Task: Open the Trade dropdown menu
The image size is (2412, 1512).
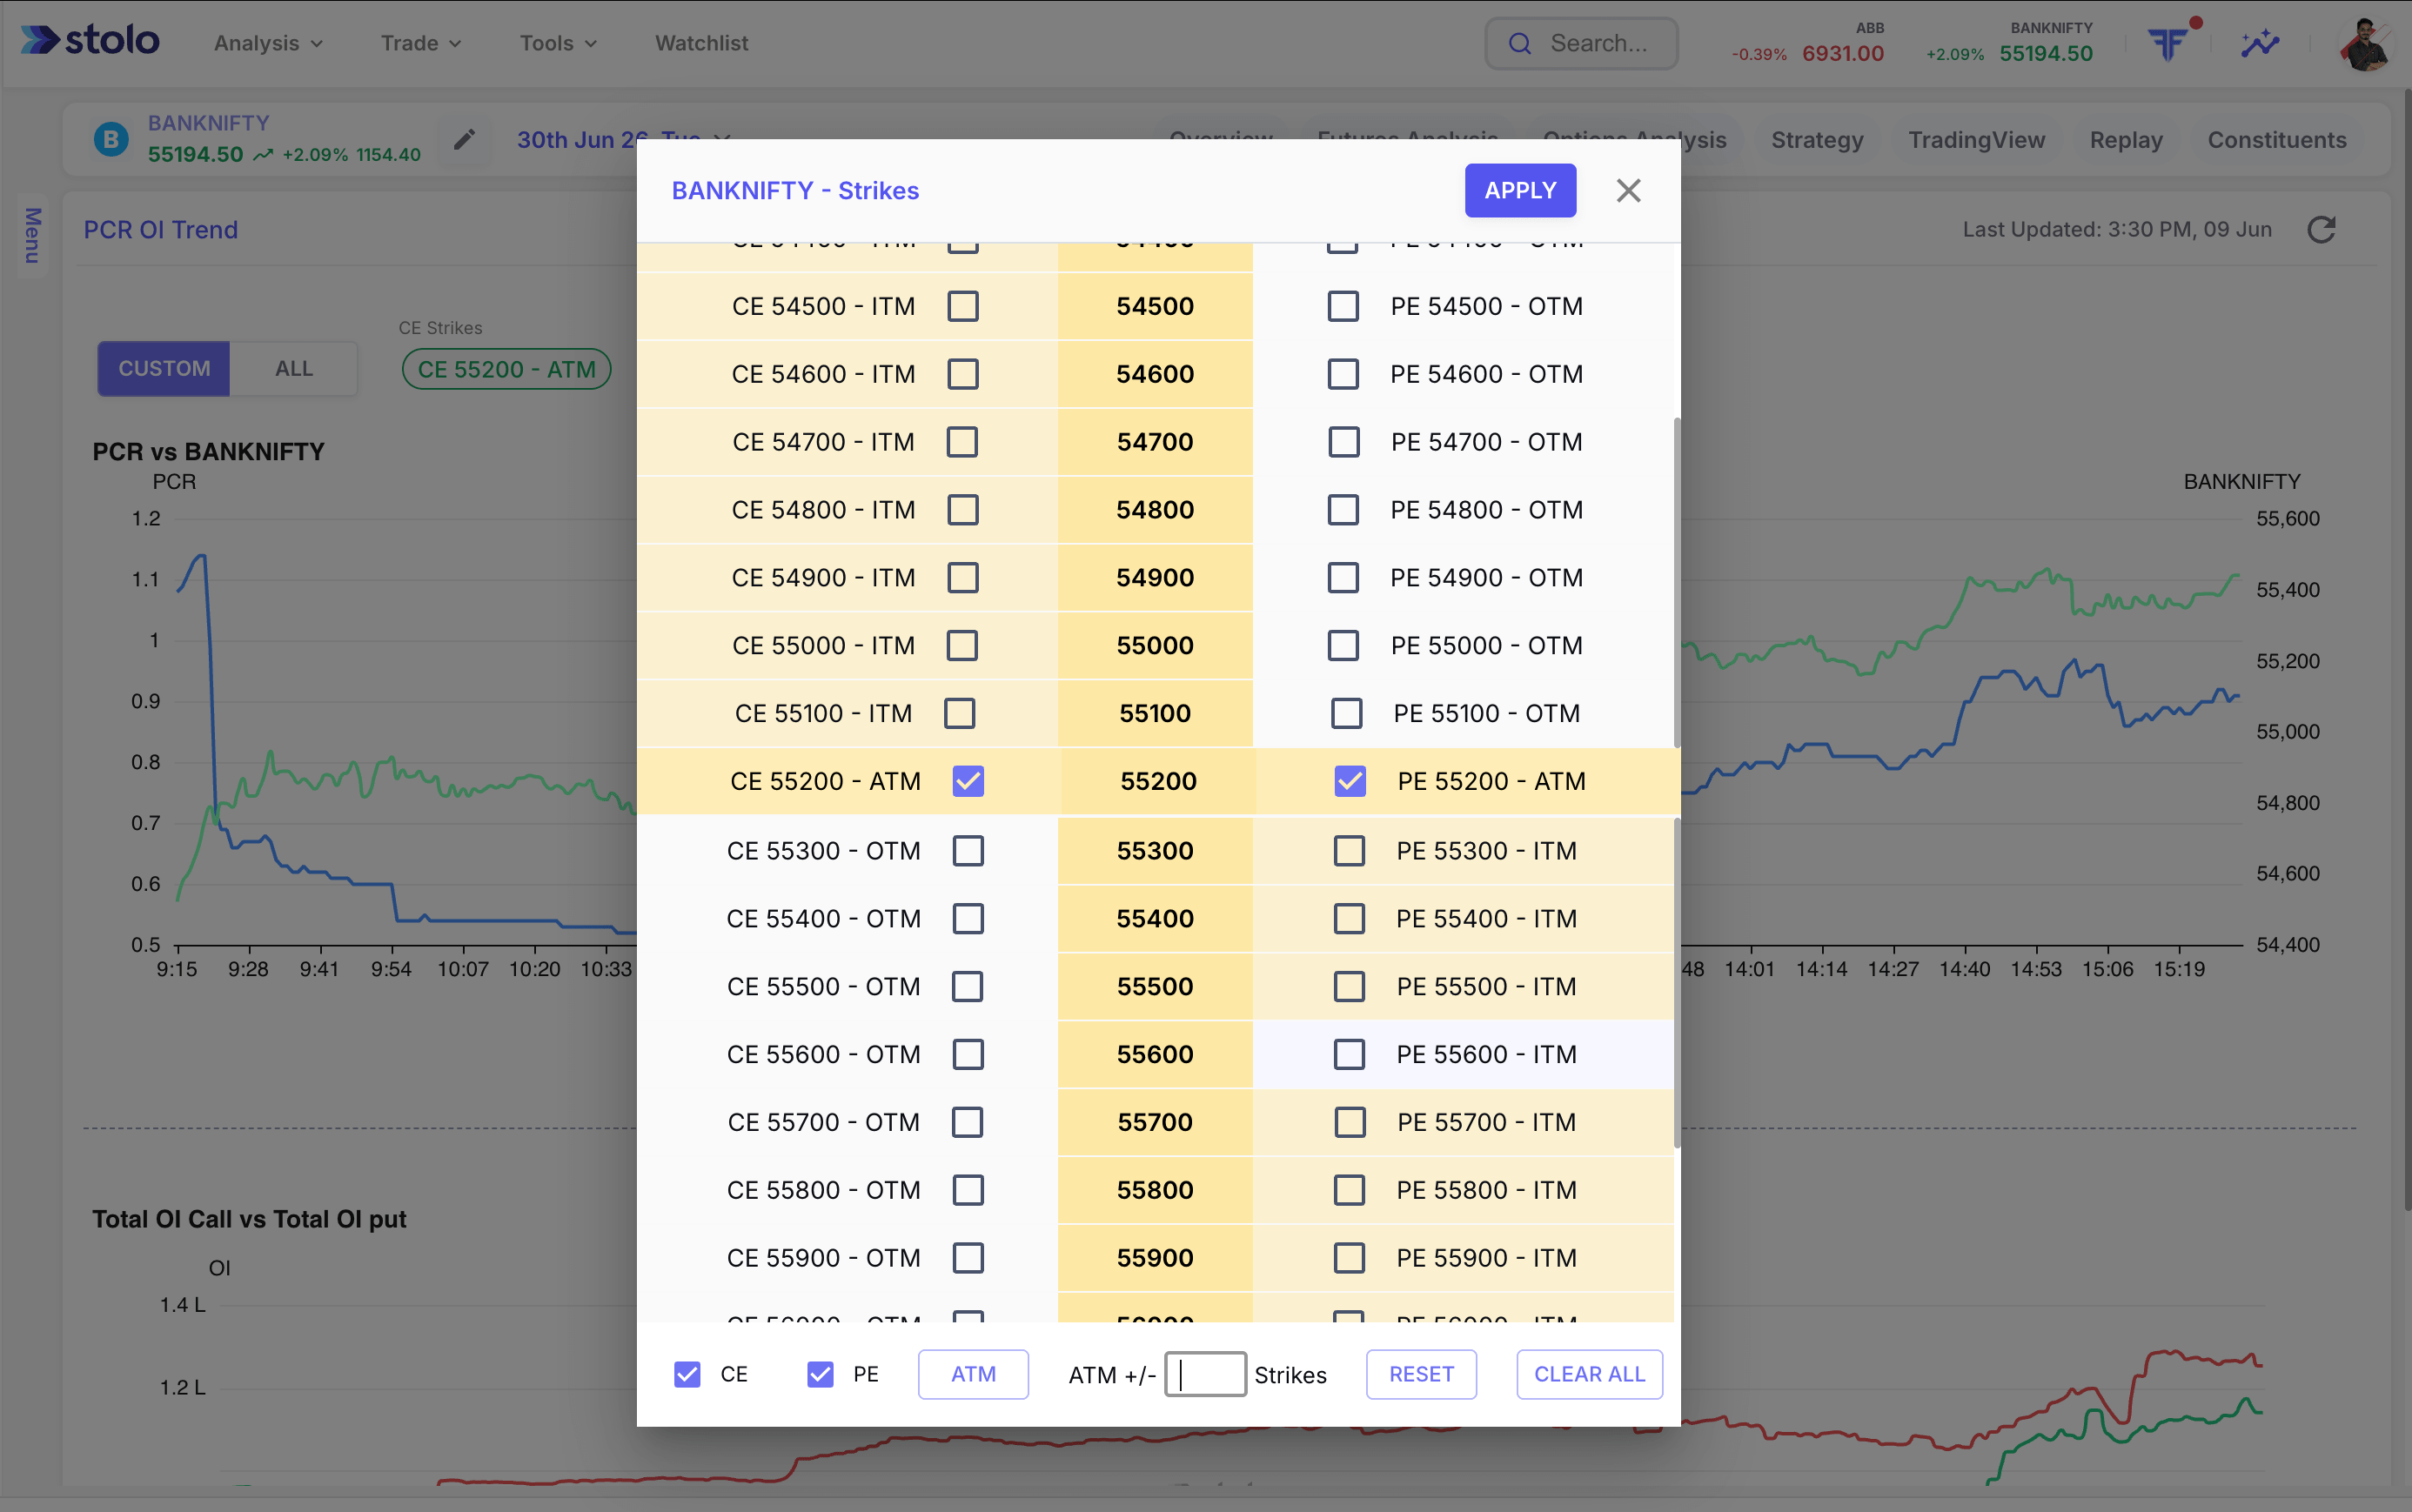Action: 420,43
